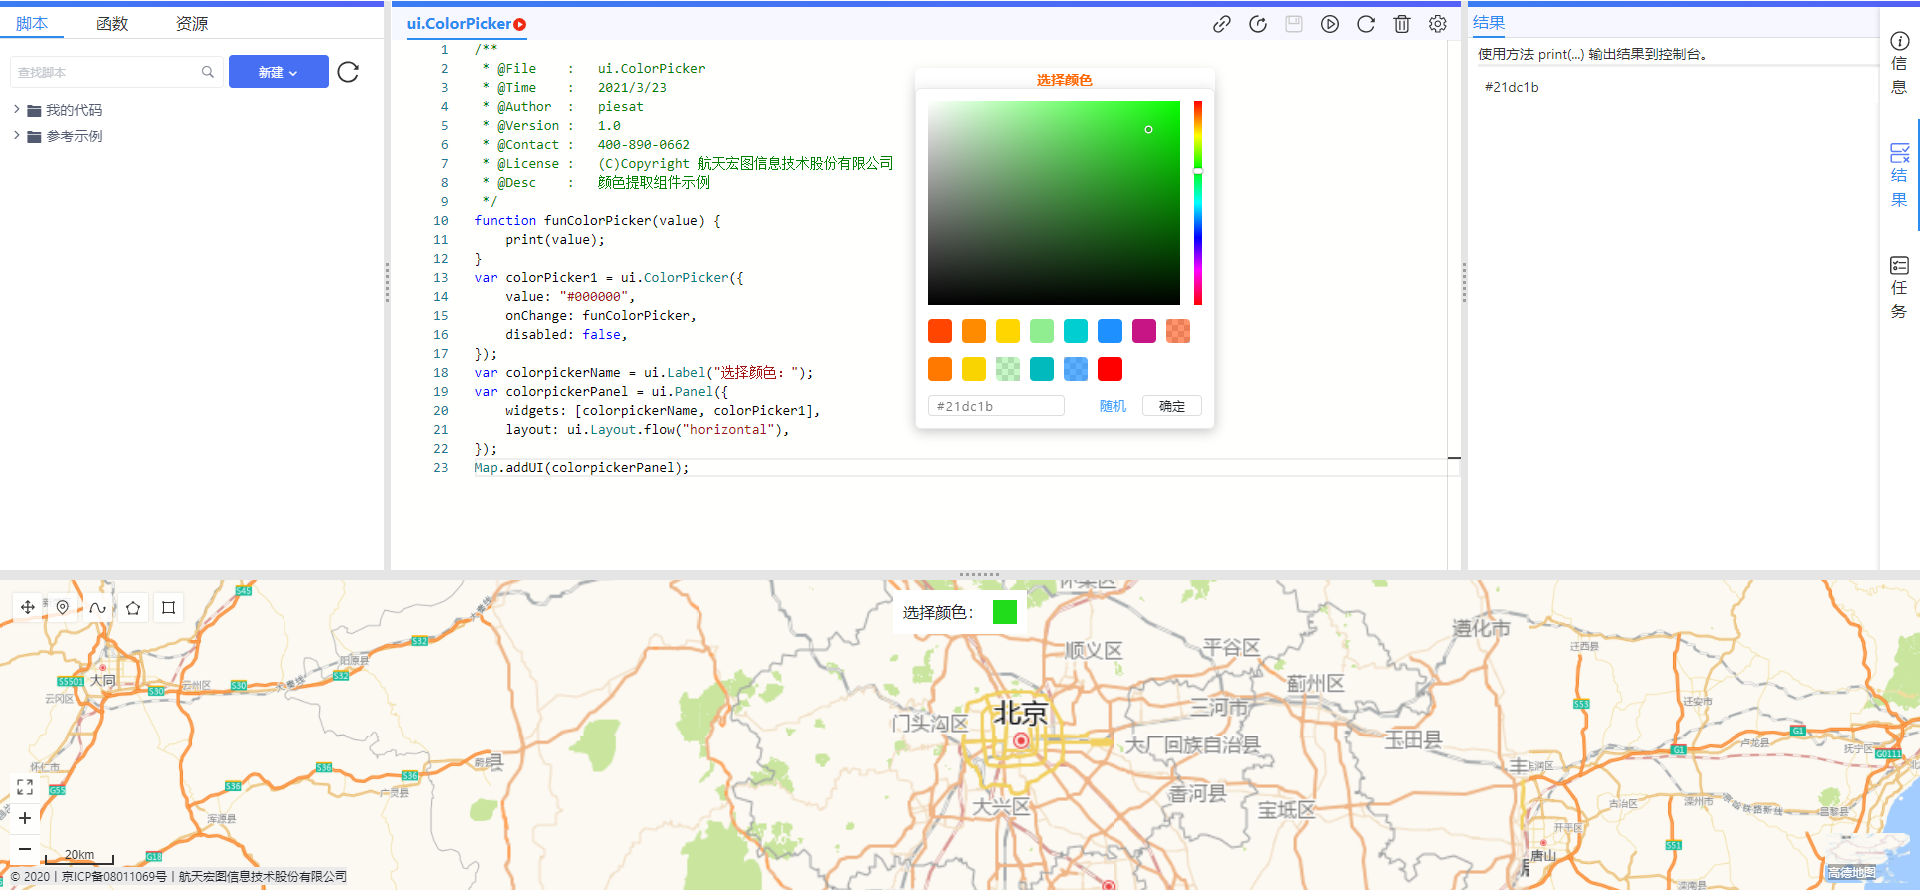This screenshot has width=1920, height=890.
Task: Pick the solid light green preset swatch
Action: click(x=1042, y=331)
